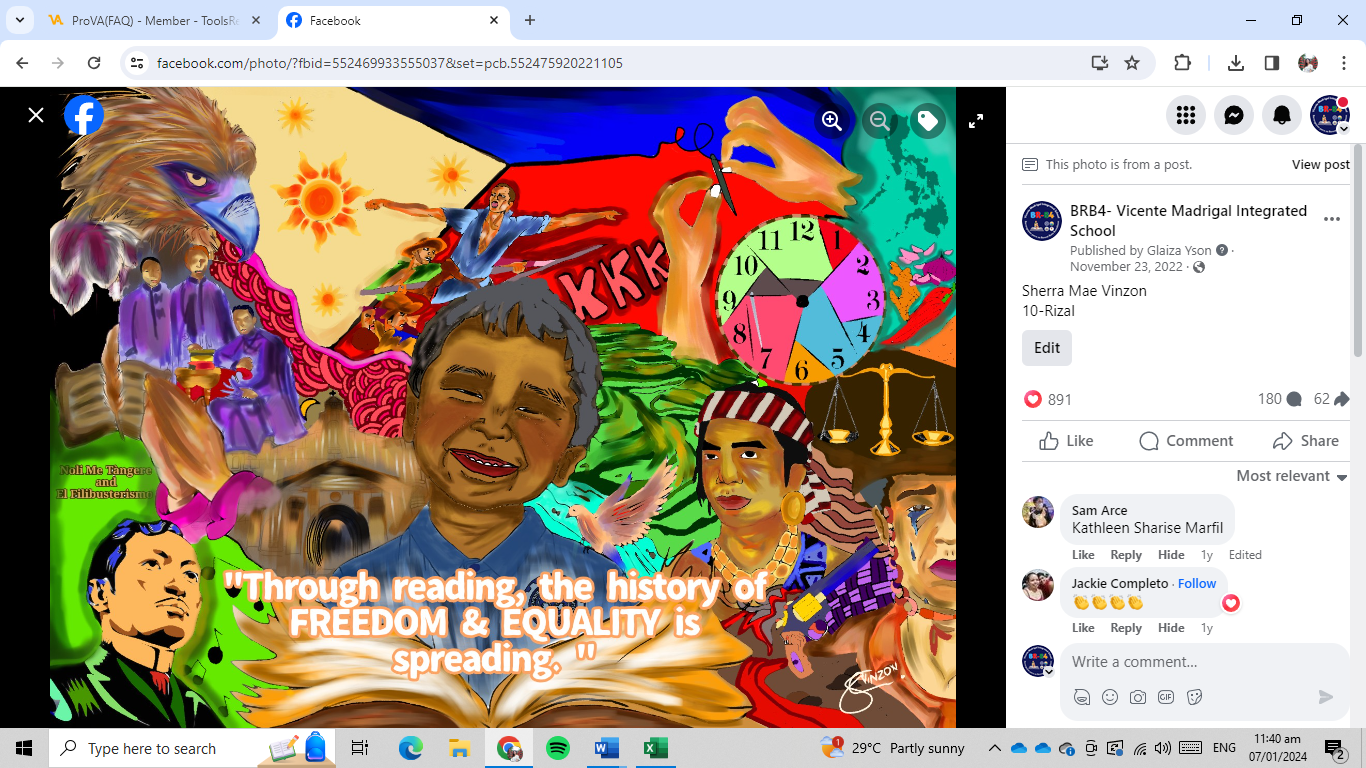The image size is (1366, 768).
Task: Like the photo
Action: [x=1066, y=440]
